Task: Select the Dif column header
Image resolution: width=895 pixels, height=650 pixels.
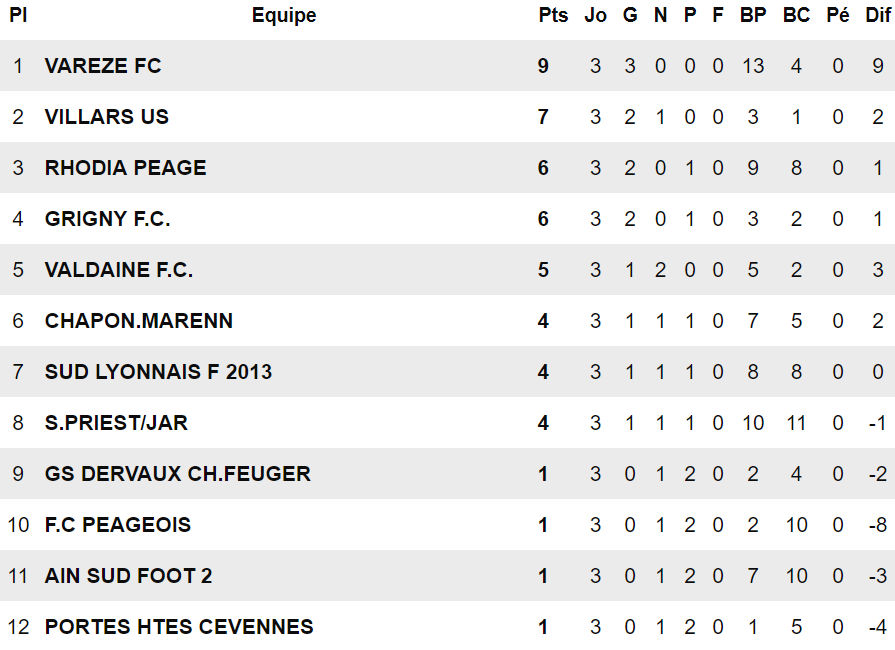Action: pyautogui.click(x=878, y=15)
